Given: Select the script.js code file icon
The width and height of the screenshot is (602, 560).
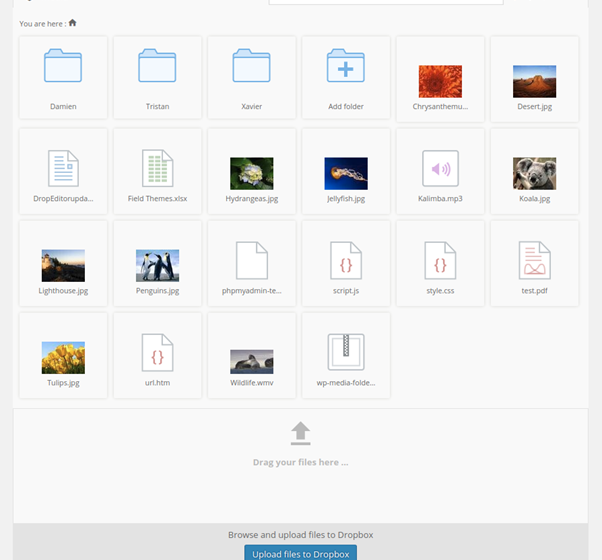Looking at the screenshot, I should coord(346,260).
